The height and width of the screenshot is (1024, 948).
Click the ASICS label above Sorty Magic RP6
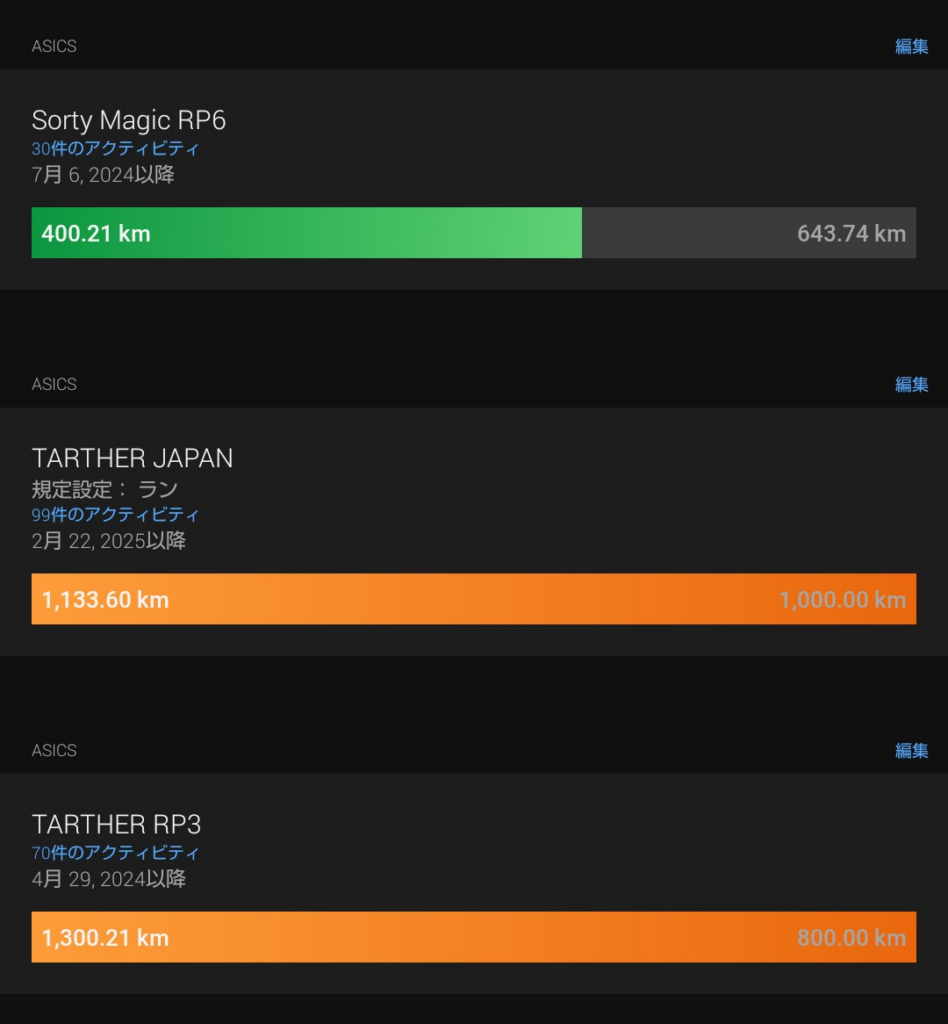[x=54, y=46]
